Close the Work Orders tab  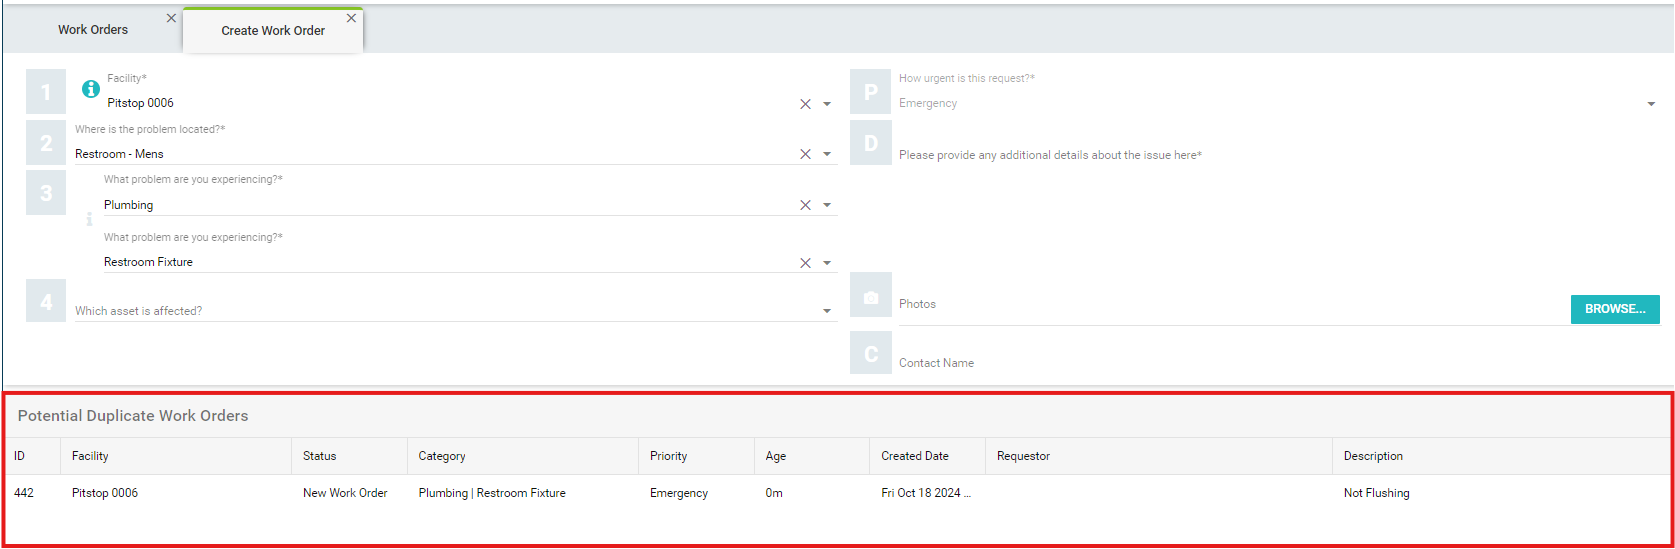click(171, 18)
